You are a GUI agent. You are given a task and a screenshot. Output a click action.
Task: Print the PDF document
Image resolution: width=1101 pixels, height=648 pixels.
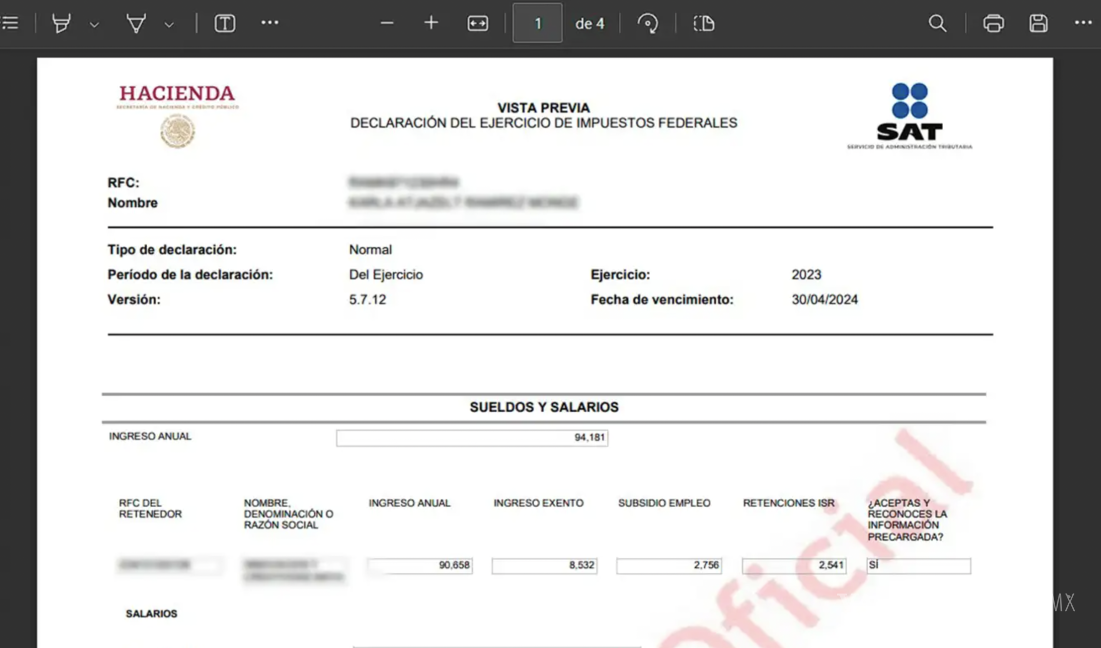(x=993, y=23)
